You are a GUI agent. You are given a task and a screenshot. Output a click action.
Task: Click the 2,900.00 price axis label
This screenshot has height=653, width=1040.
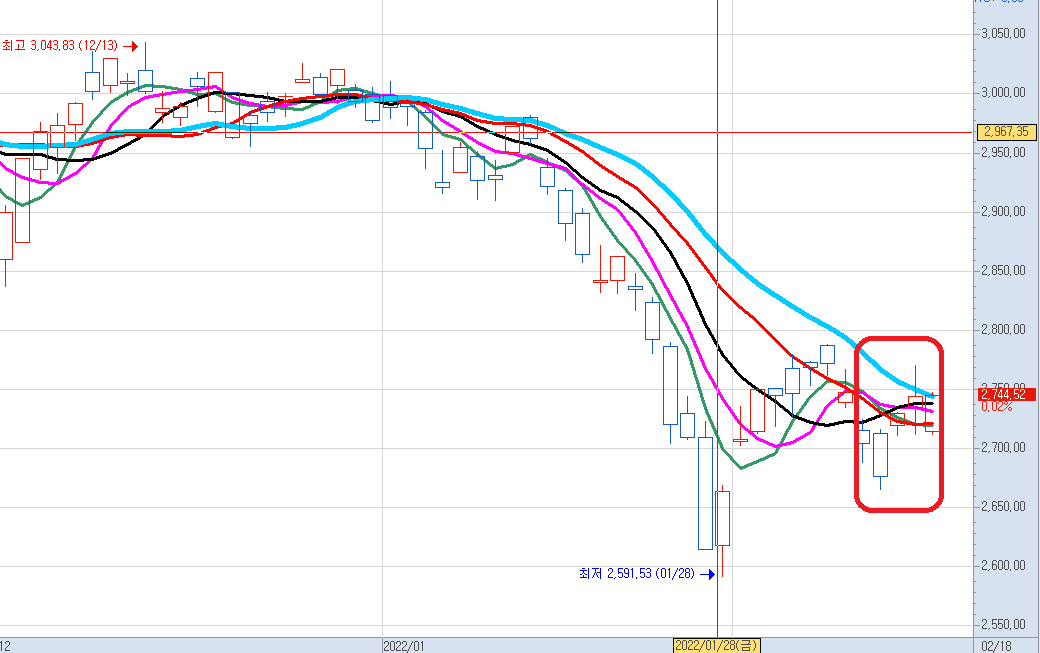point(1004,211)
